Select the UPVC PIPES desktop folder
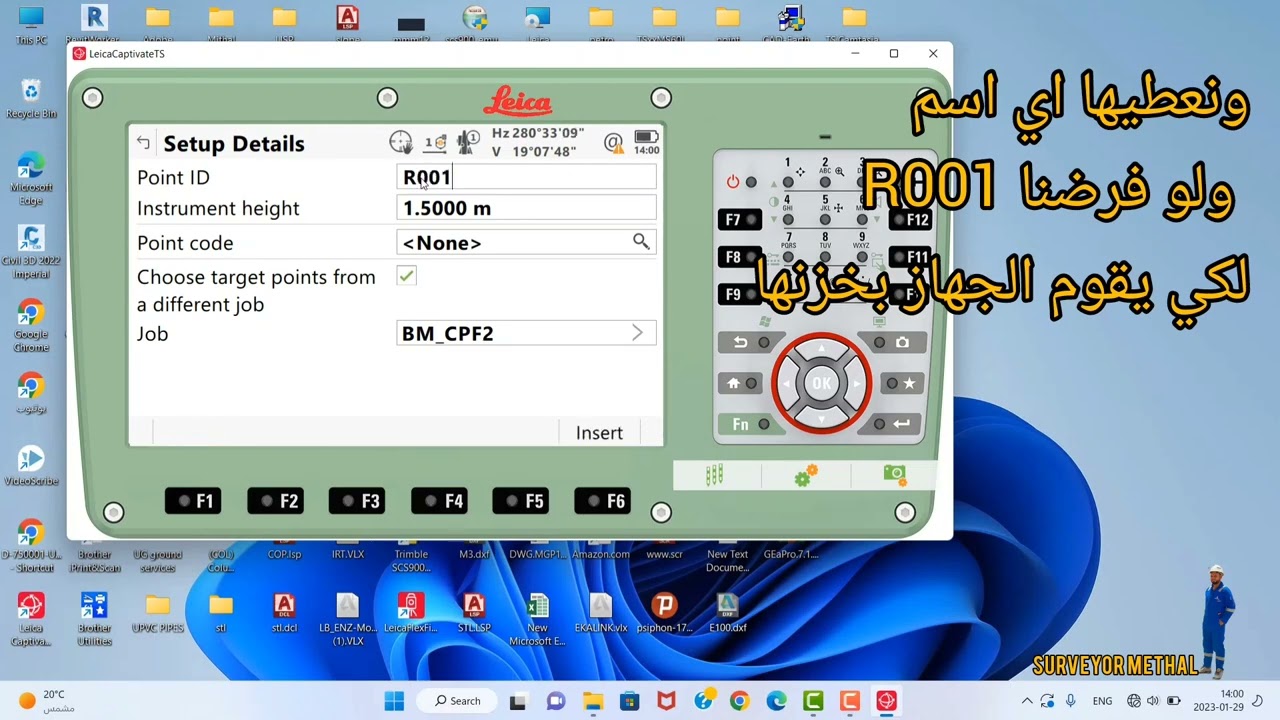1280x720 pixels. pos(157,613)
